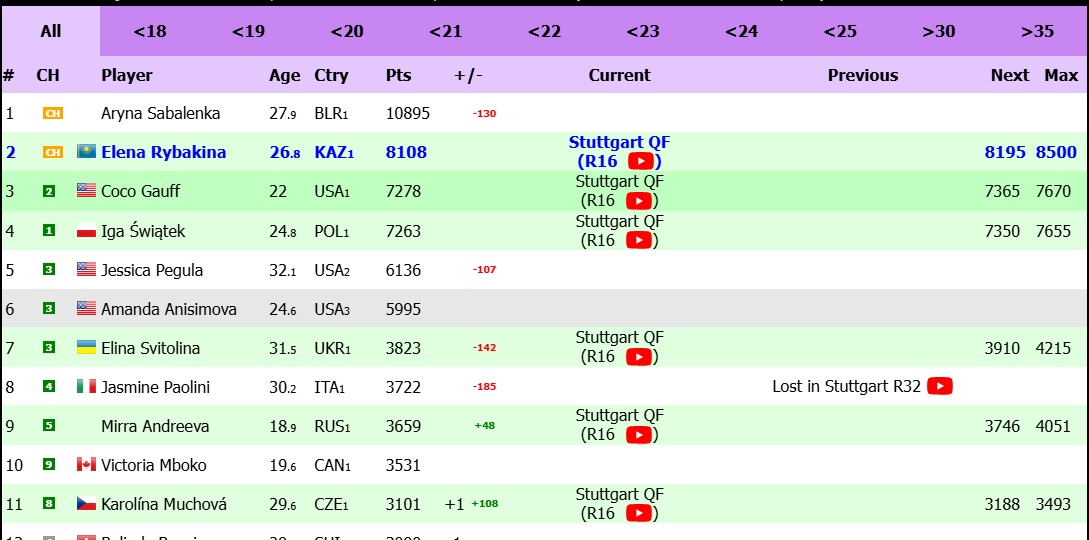Click the Amanda Anisimova name link
The height and width of the screenshot is (540, 1089).
click(169, 309)
